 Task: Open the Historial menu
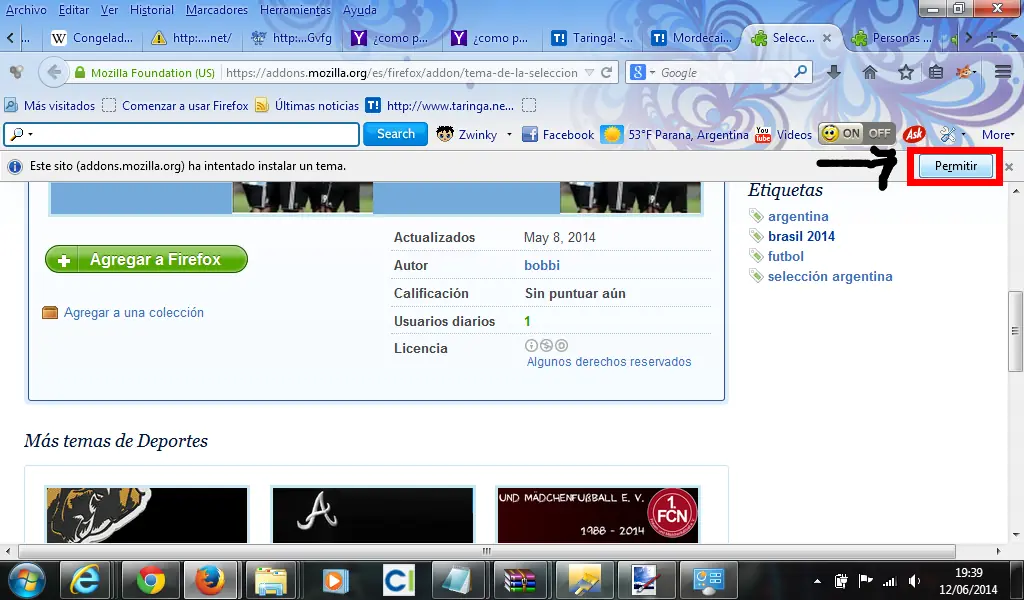tap(152, 10)
